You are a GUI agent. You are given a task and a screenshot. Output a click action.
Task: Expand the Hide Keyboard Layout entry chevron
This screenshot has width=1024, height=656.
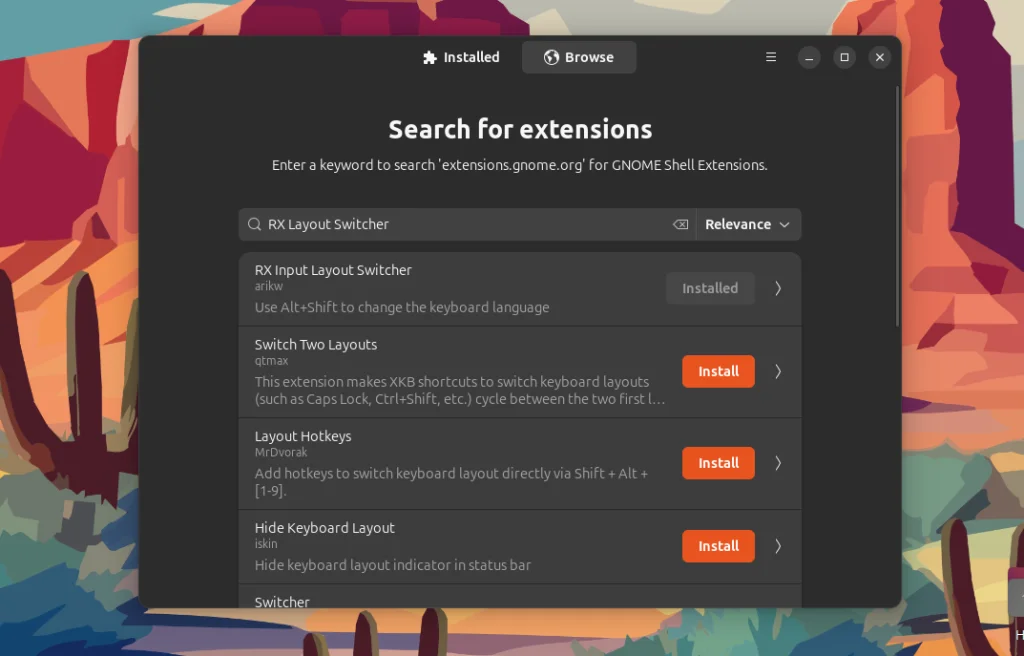[778, 546]
